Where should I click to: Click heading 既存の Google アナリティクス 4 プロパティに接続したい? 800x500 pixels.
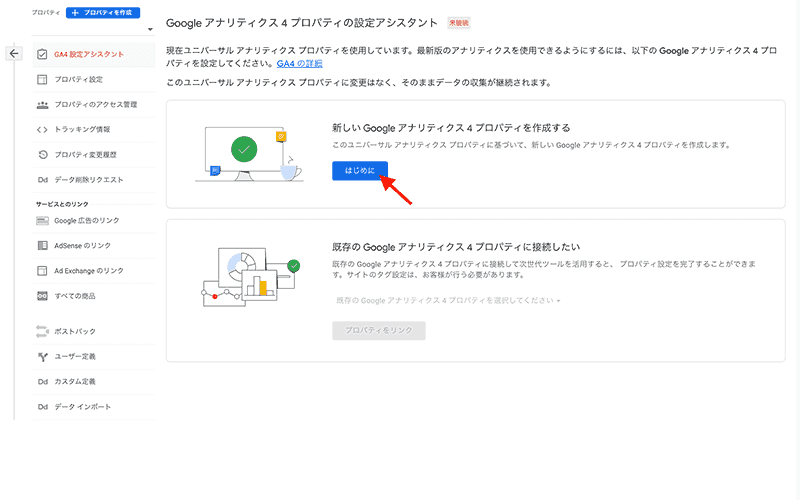(456, 247)
